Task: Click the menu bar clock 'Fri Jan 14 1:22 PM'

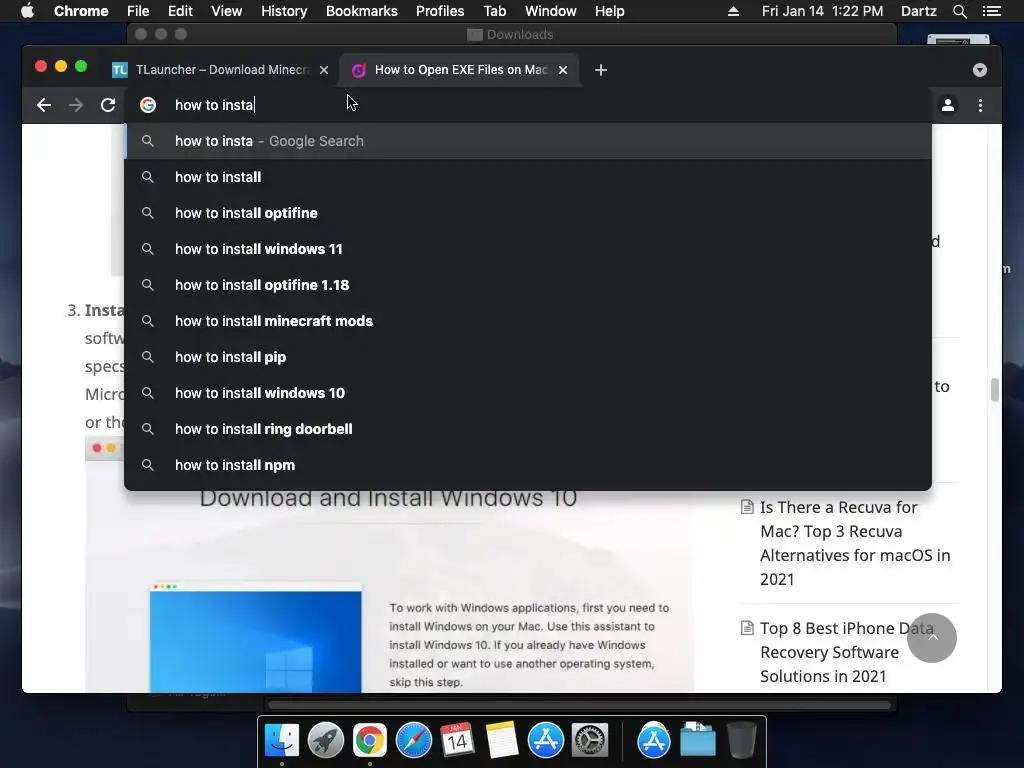Action: coord(823,11)
